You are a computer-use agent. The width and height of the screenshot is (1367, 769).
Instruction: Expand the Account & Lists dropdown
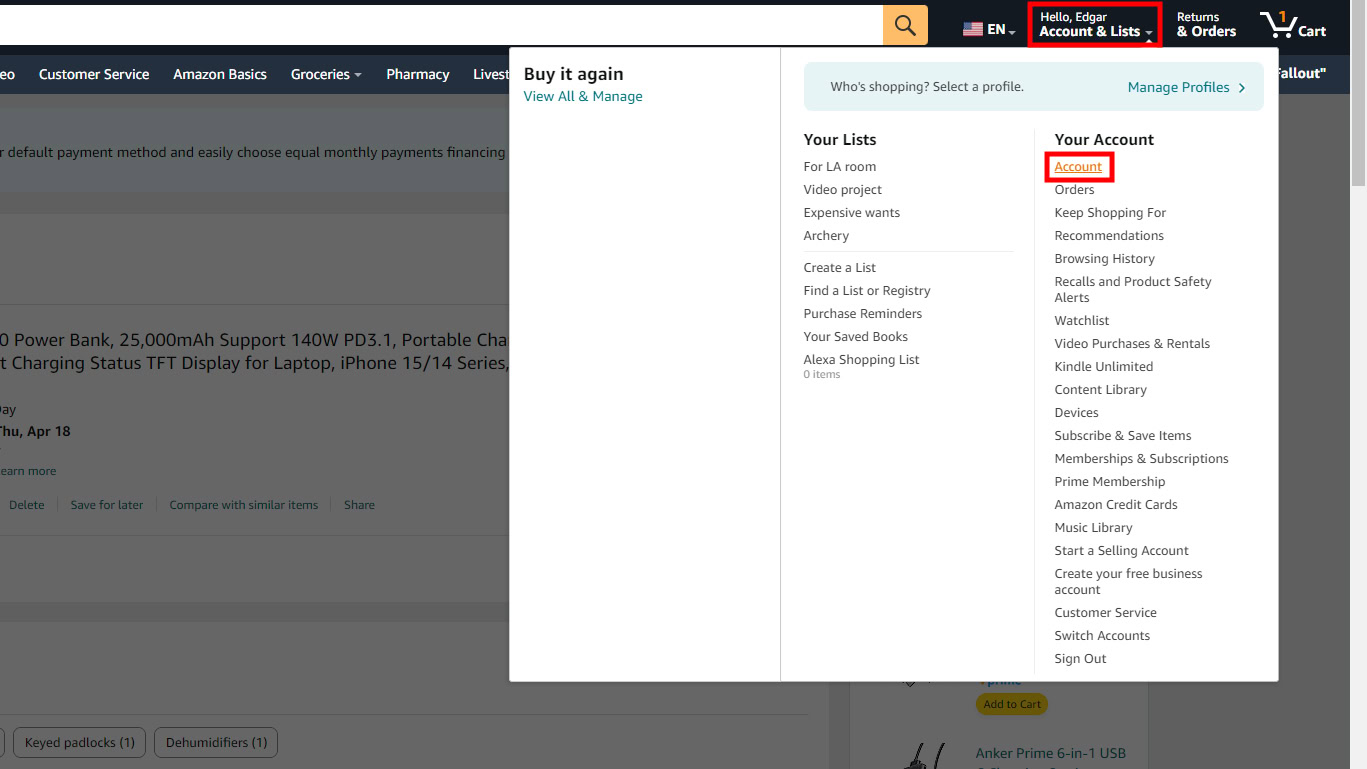[1095, 25]
